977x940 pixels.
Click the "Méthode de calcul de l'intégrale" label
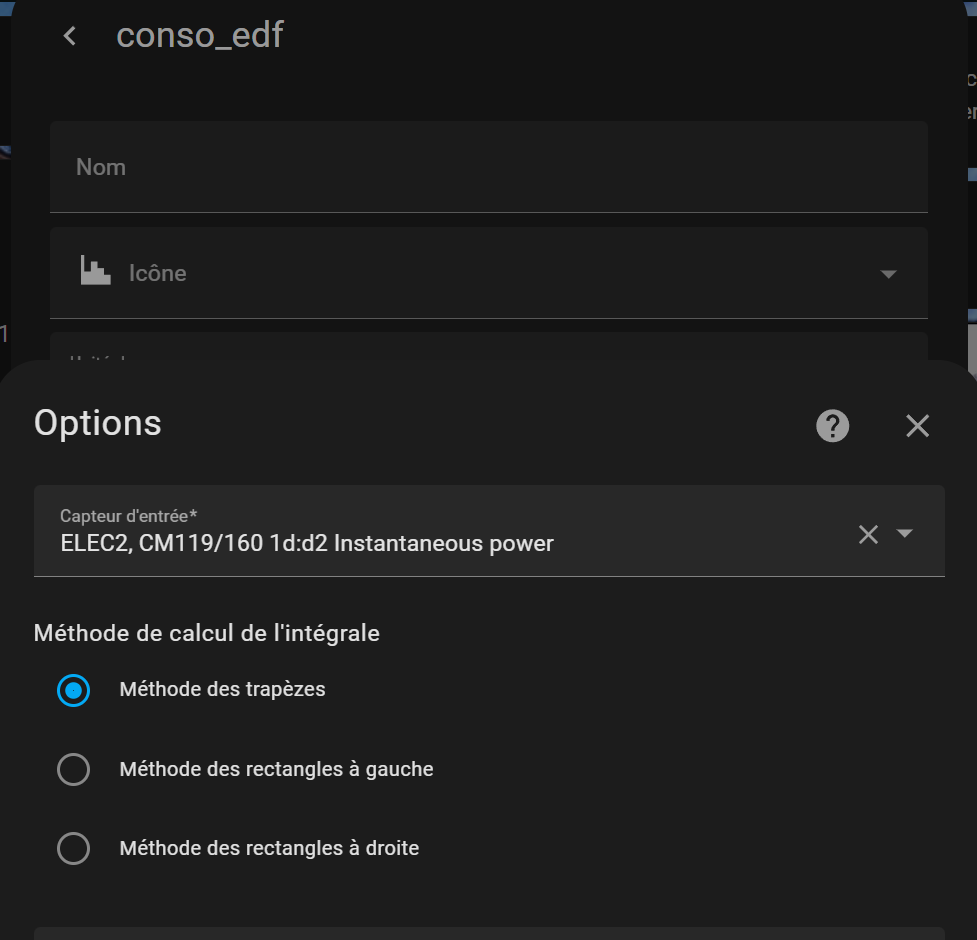tap(207, 633)
